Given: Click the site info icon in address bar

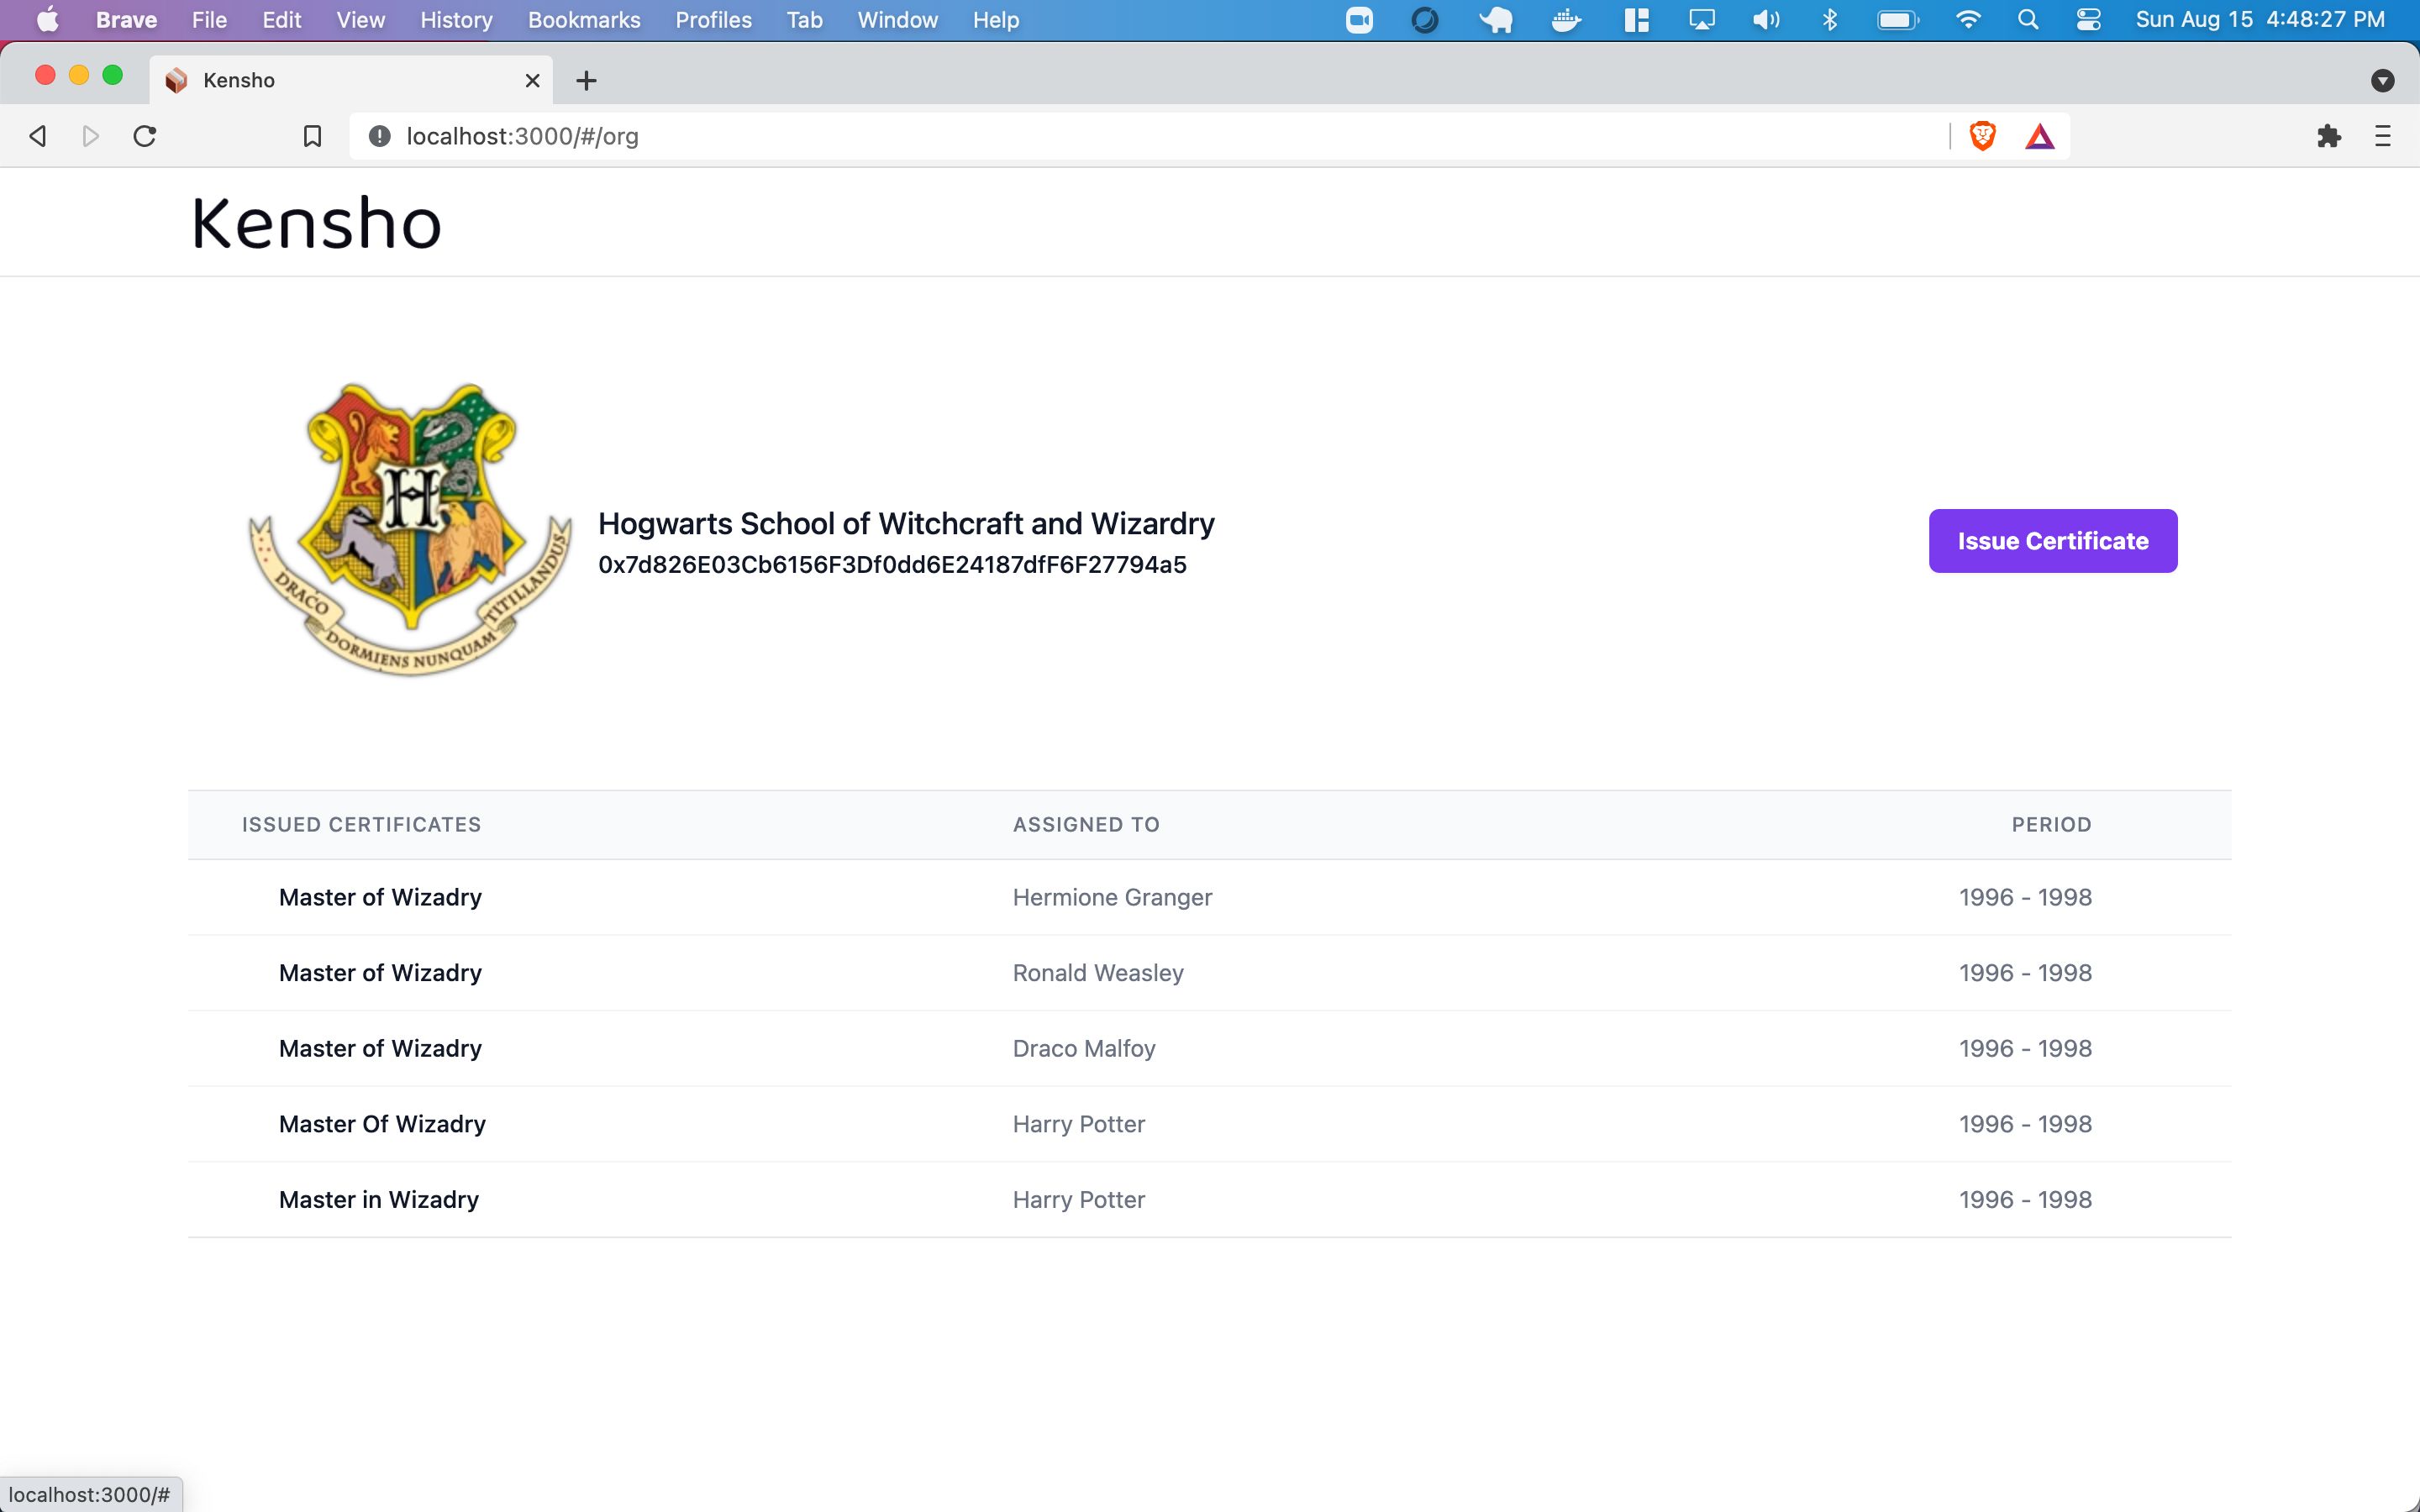Looking at the screenshot, I should (379, 136).
